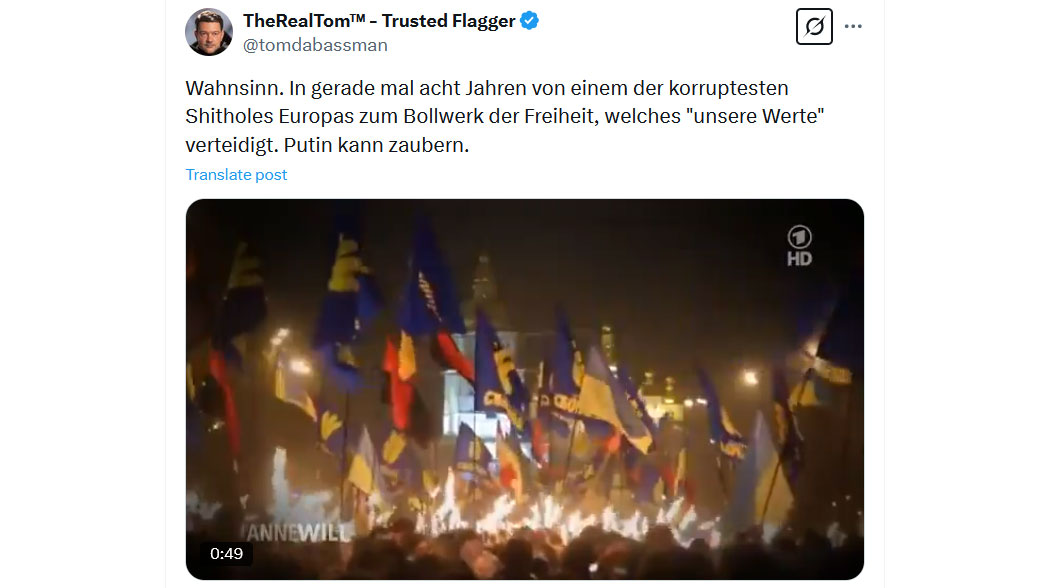Click the ANNEWILL watermark in the video
The image size is (1050, 588).
tap(299, 533)
